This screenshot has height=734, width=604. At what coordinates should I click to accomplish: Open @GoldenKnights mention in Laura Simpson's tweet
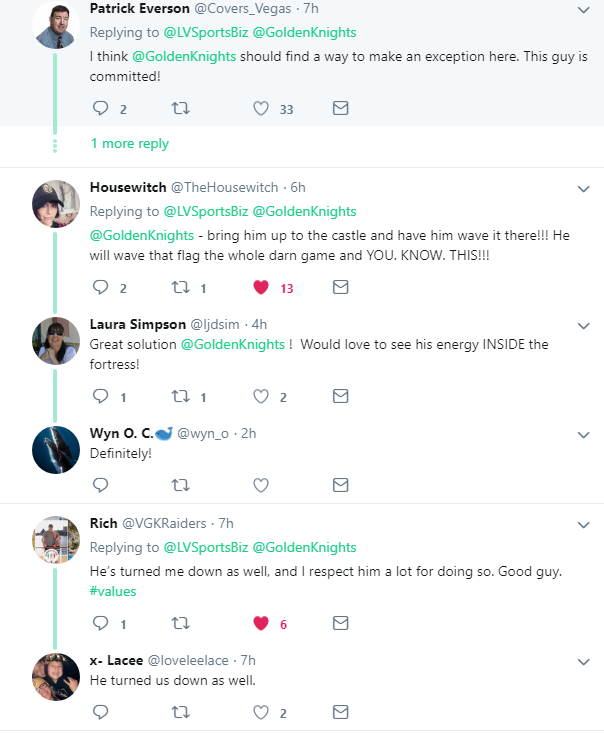click(234, 344)
